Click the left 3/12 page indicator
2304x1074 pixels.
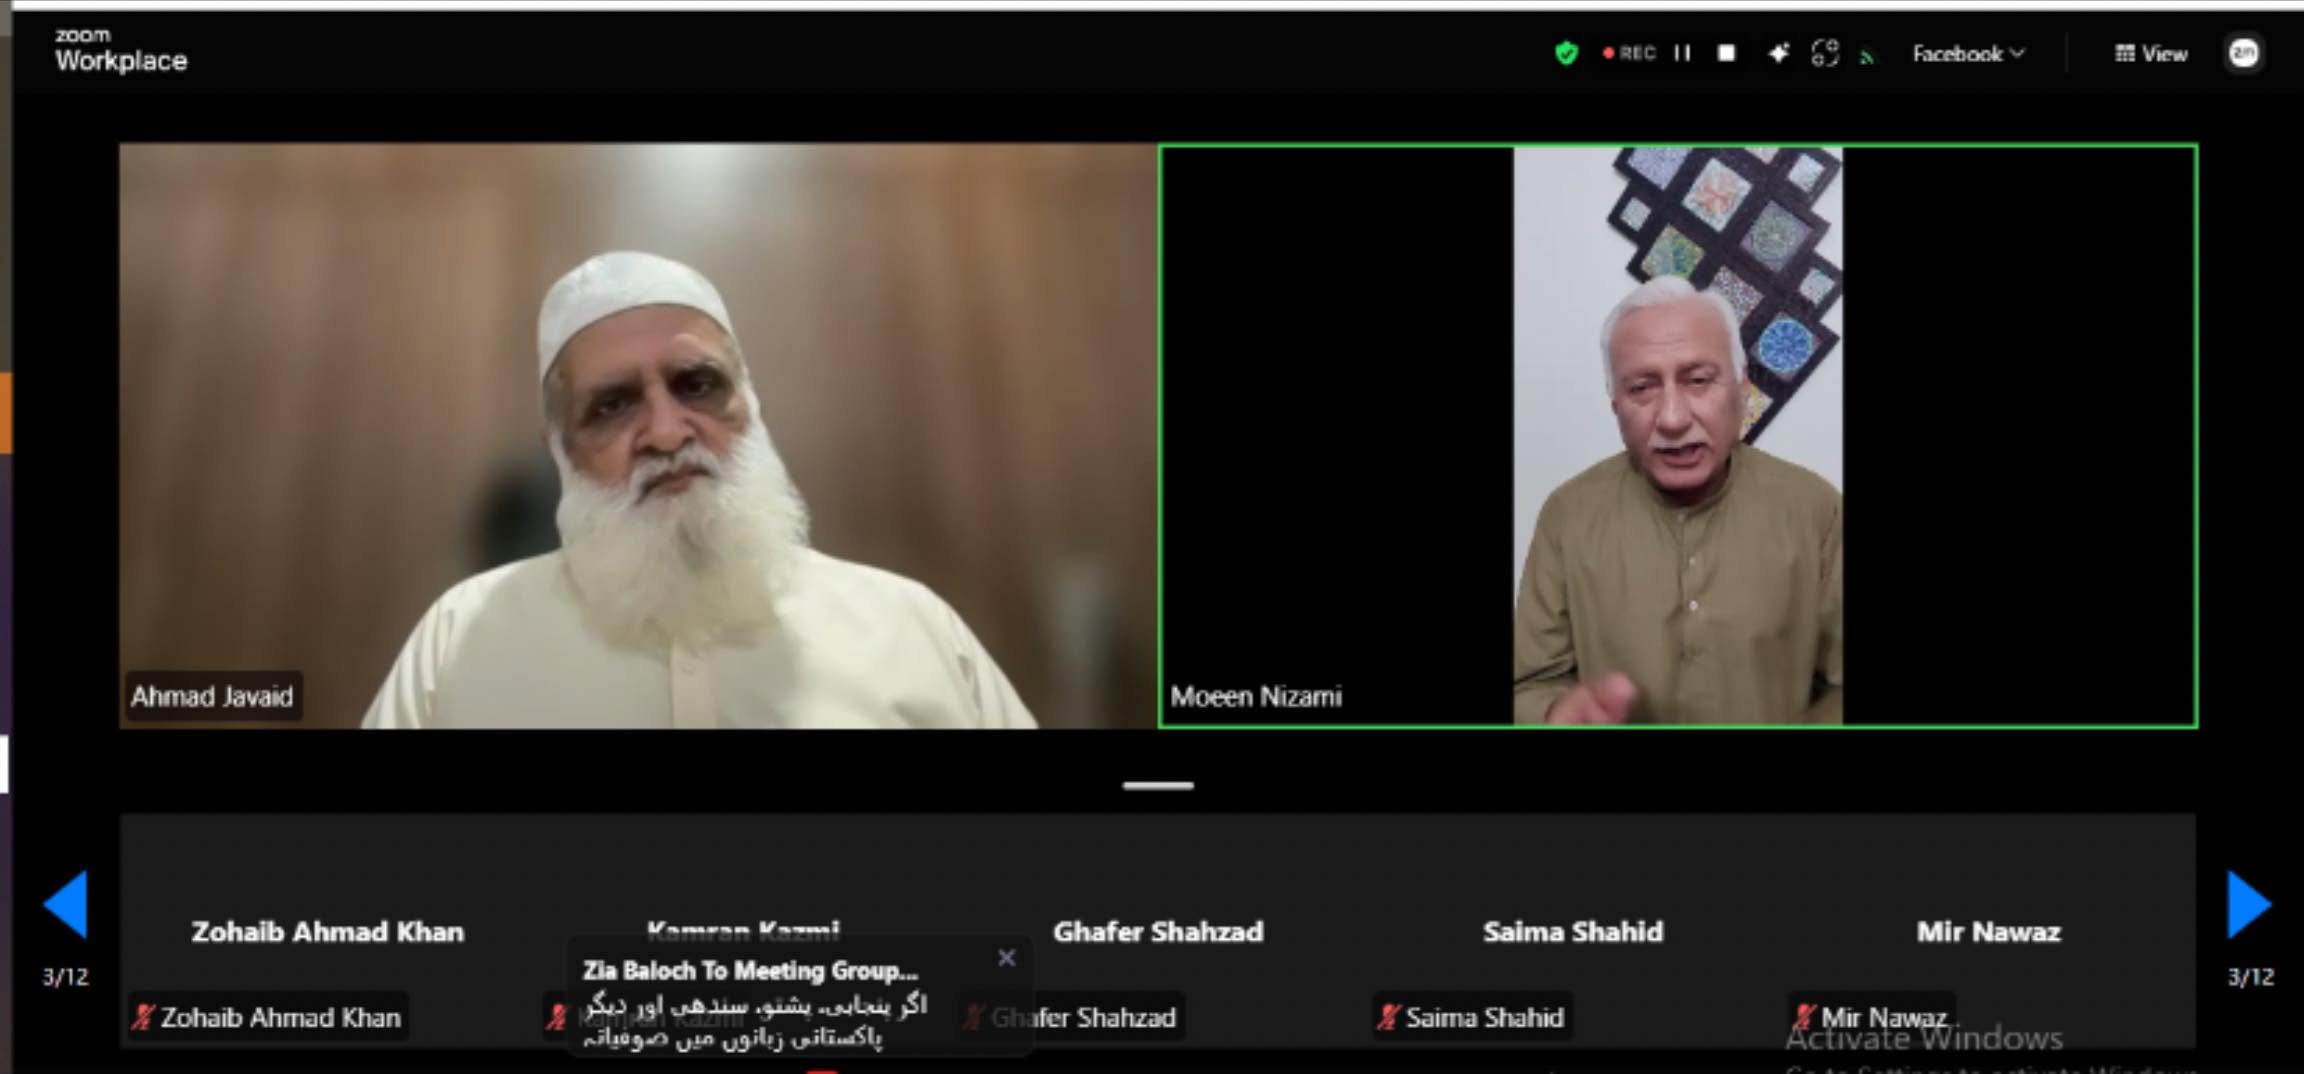66,977
